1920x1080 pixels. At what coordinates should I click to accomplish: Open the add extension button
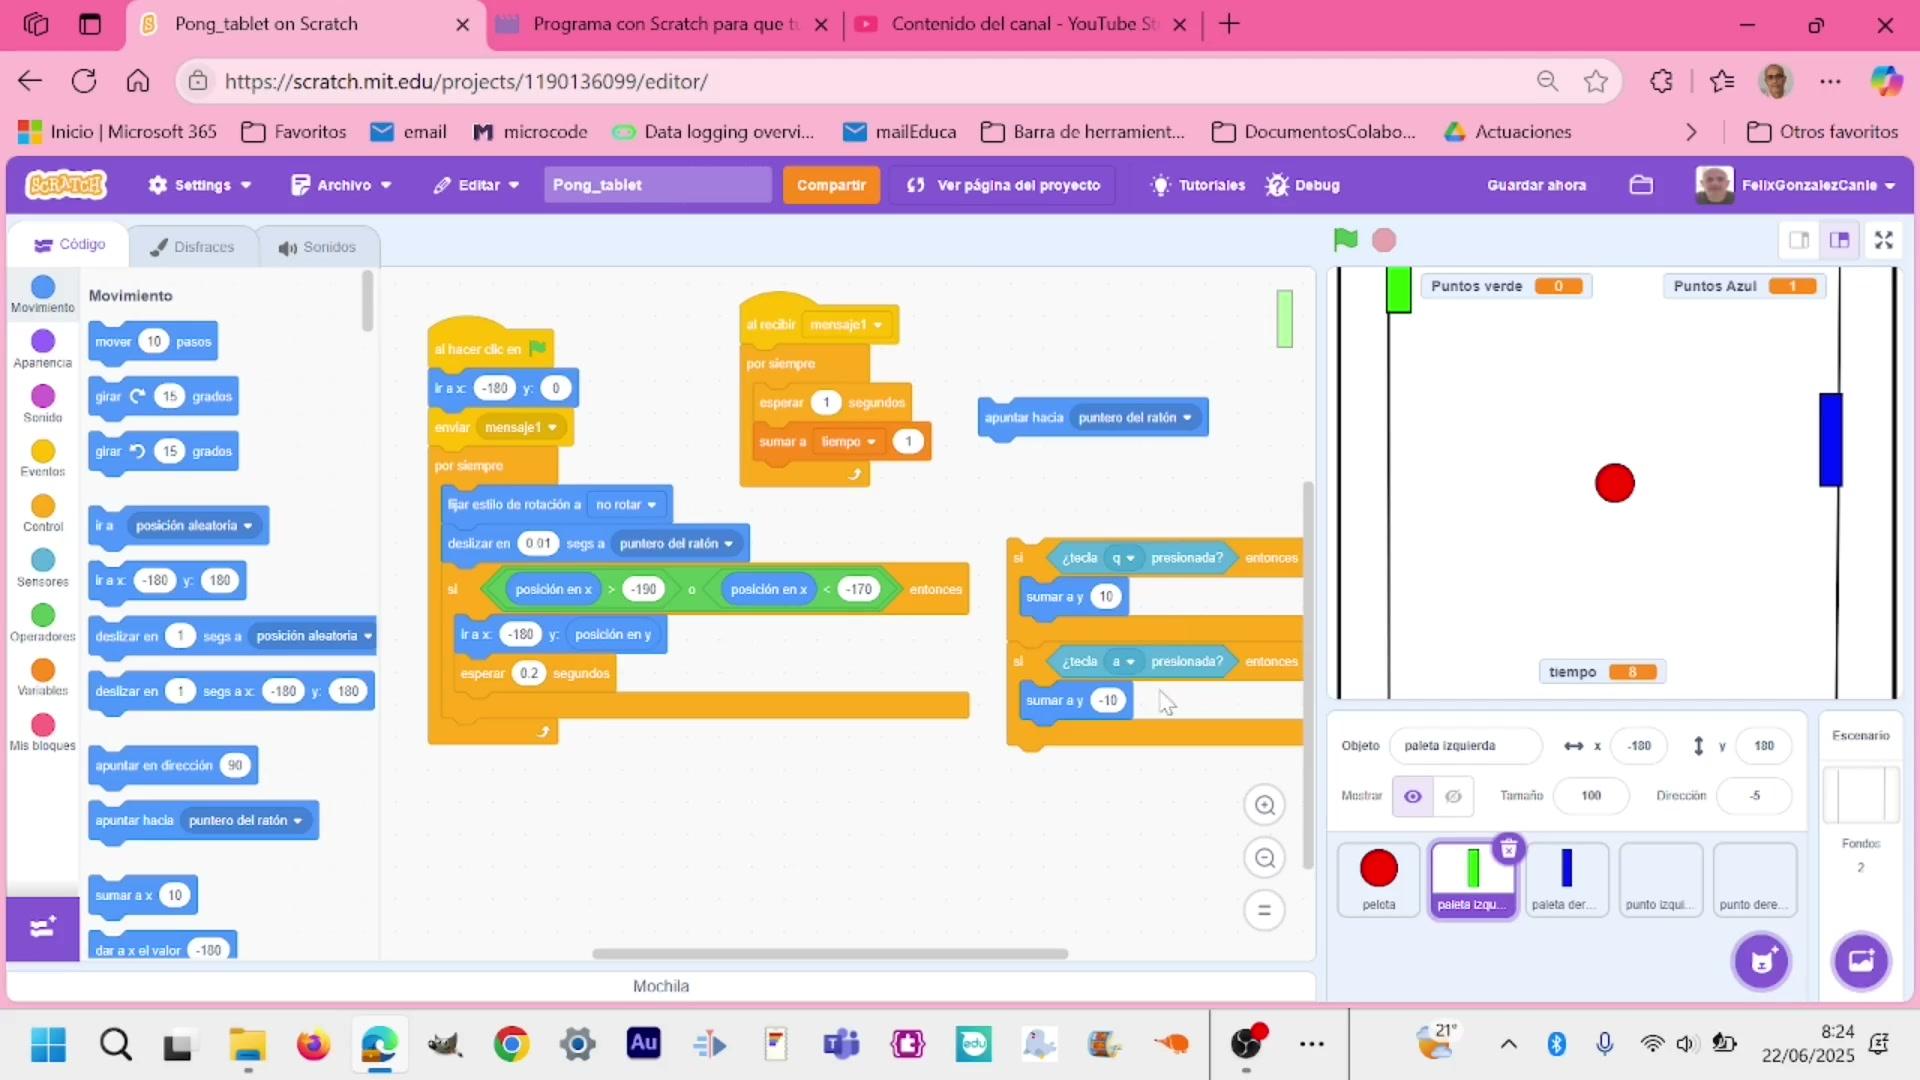click(42, 928)
